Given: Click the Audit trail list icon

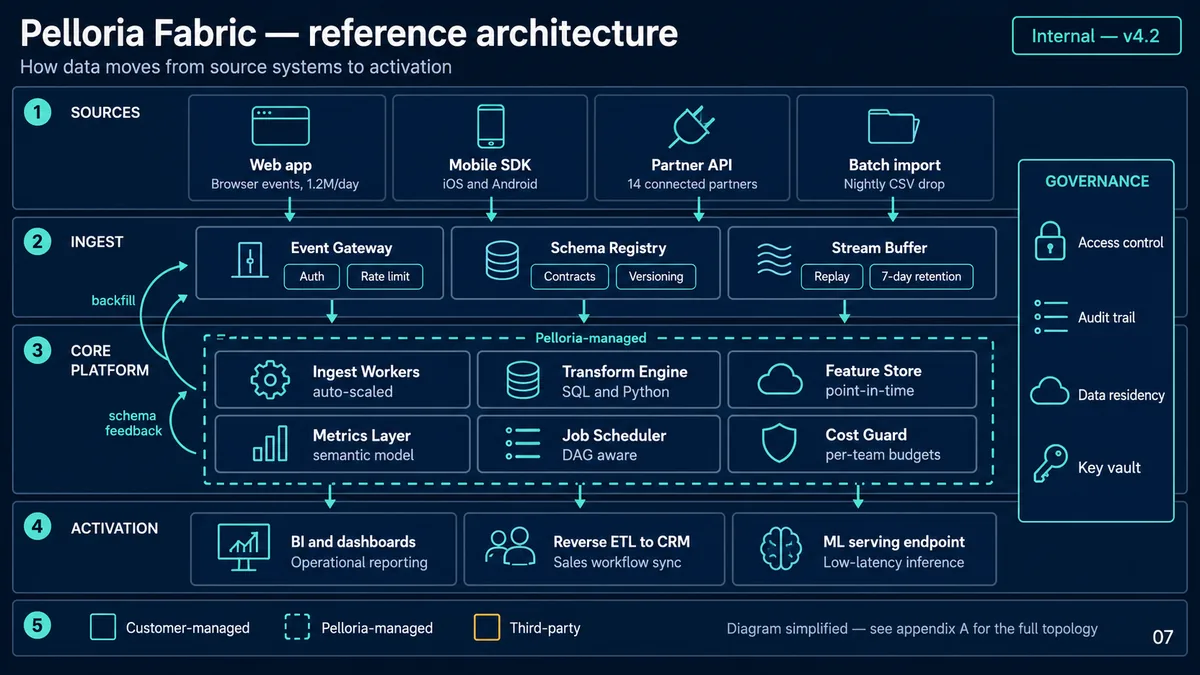Looking at the screenshot, I should coord(1051,316).
